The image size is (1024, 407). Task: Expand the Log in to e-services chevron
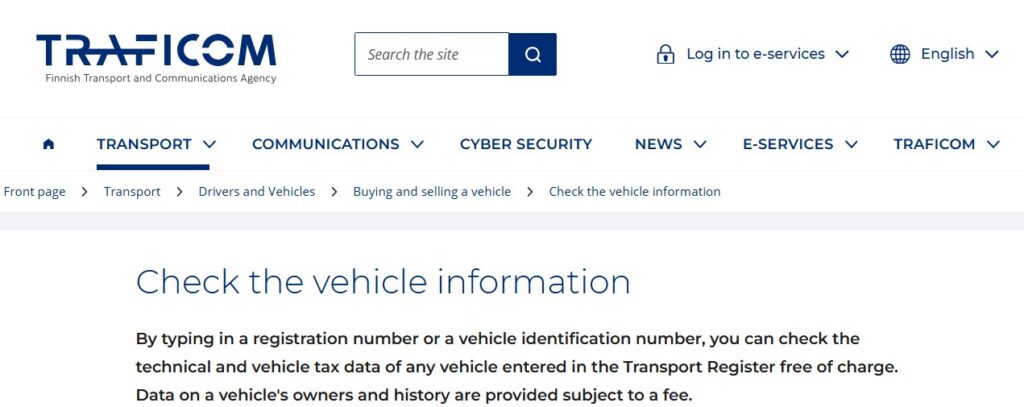coord(842,54)
